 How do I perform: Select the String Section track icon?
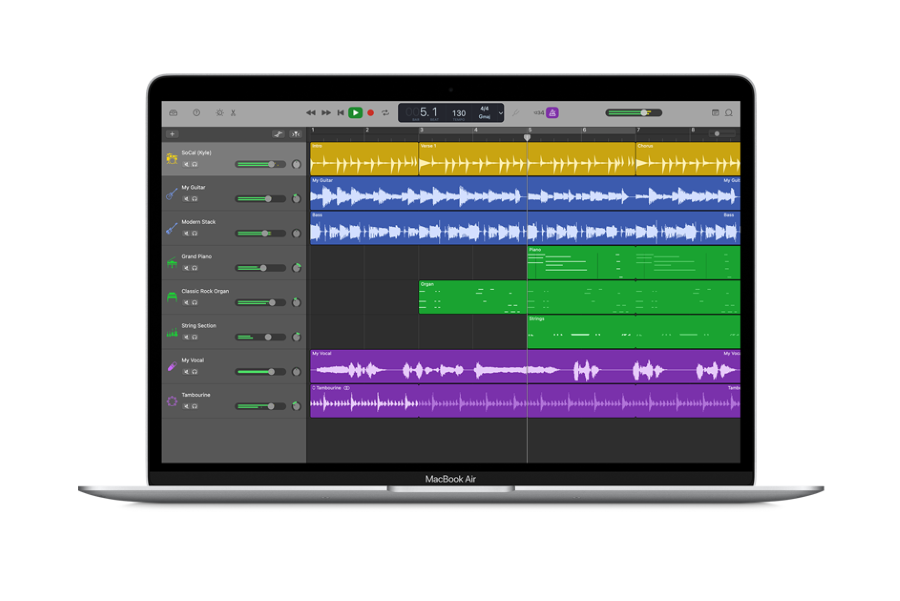coord(172,332)
